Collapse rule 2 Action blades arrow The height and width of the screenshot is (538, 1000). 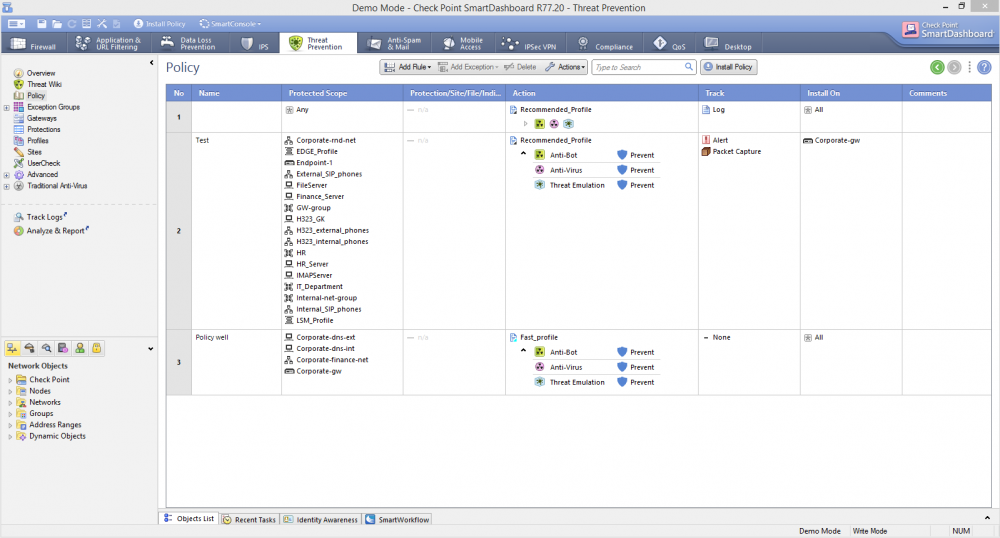coord(524,154)
